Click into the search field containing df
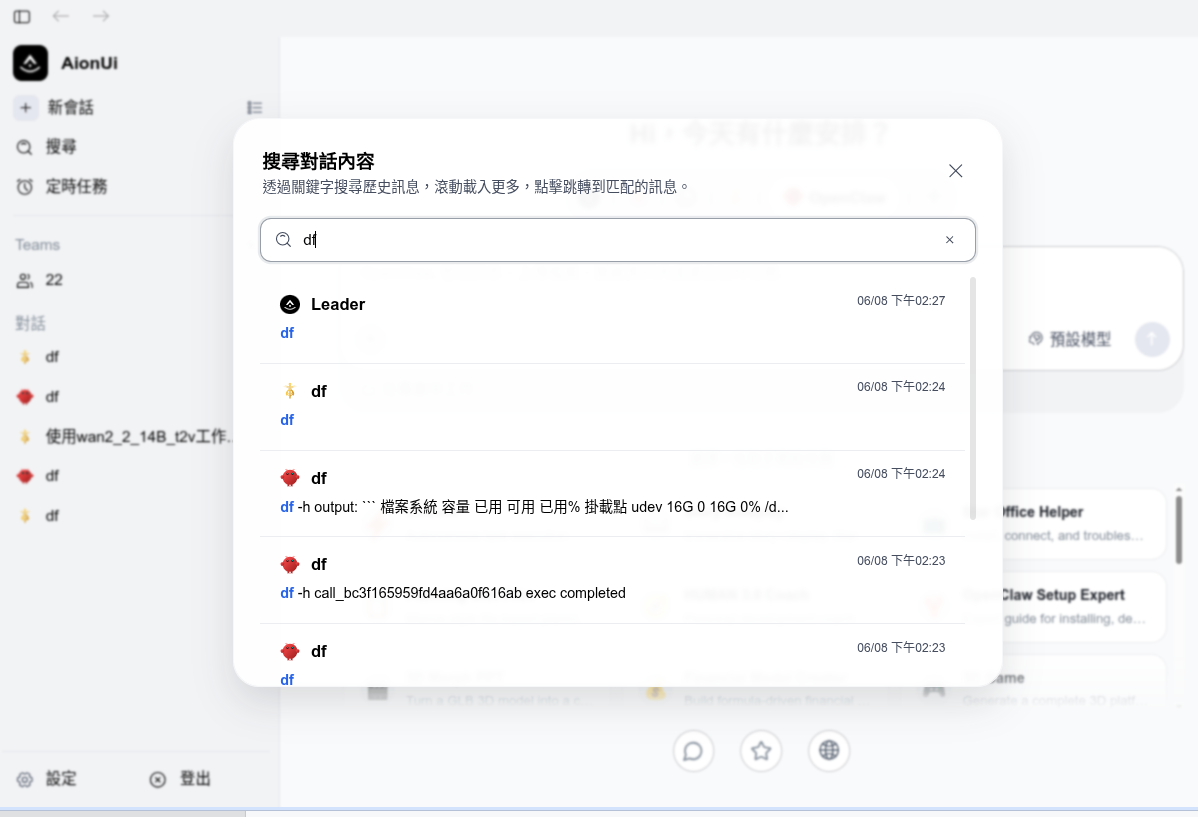 617,240
